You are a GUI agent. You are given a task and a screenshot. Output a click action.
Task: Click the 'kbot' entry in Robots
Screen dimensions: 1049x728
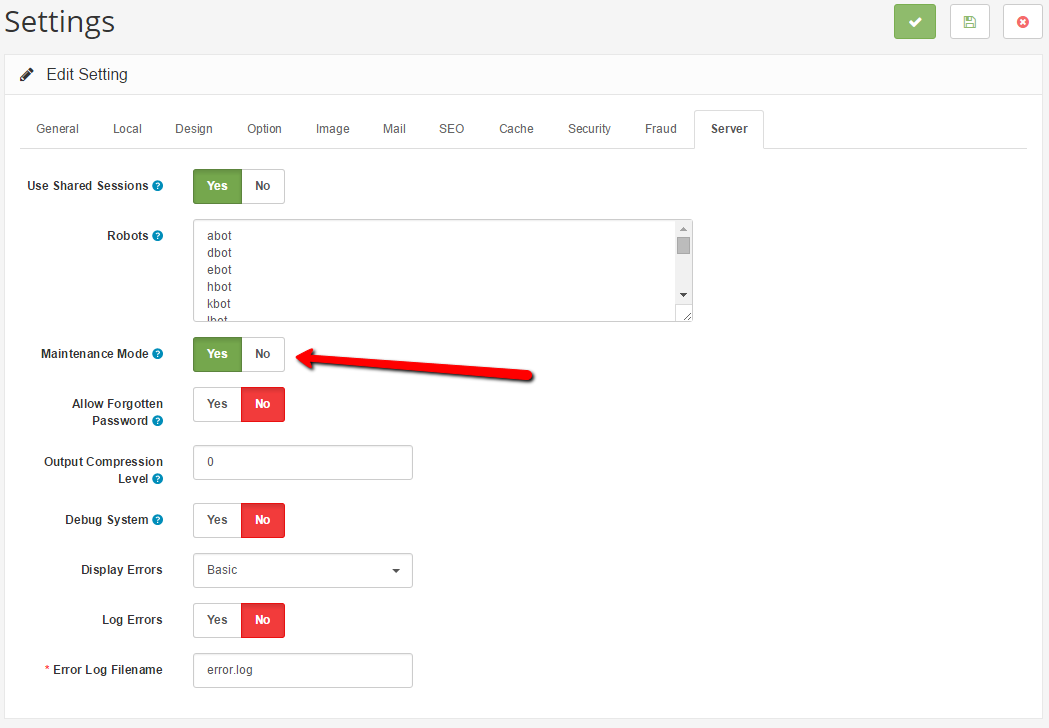pos(219,304)
